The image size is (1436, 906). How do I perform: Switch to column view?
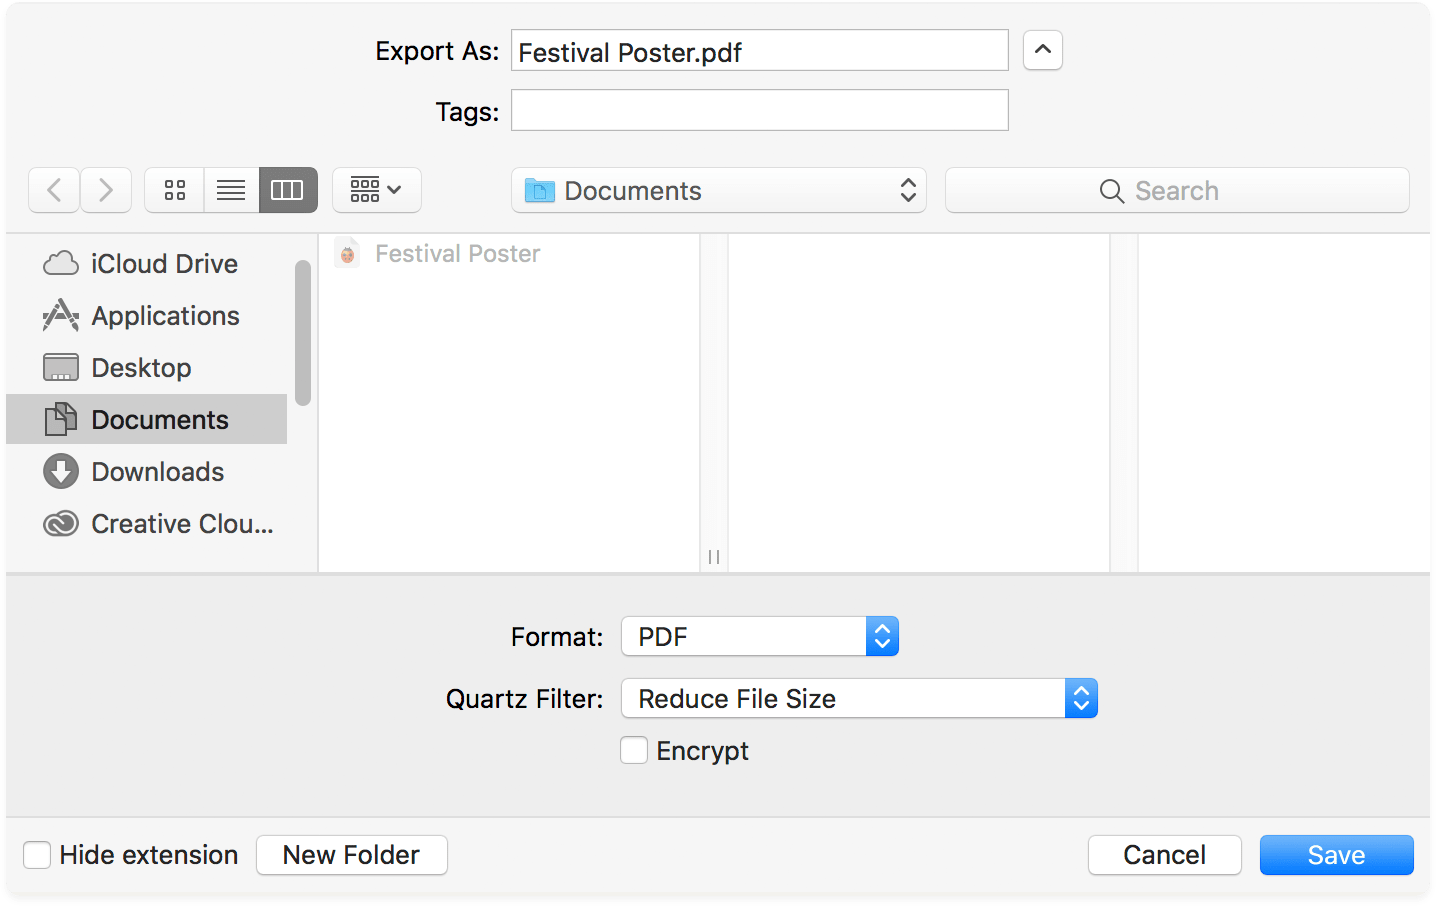pyautogui.click(x=288, y=190)
